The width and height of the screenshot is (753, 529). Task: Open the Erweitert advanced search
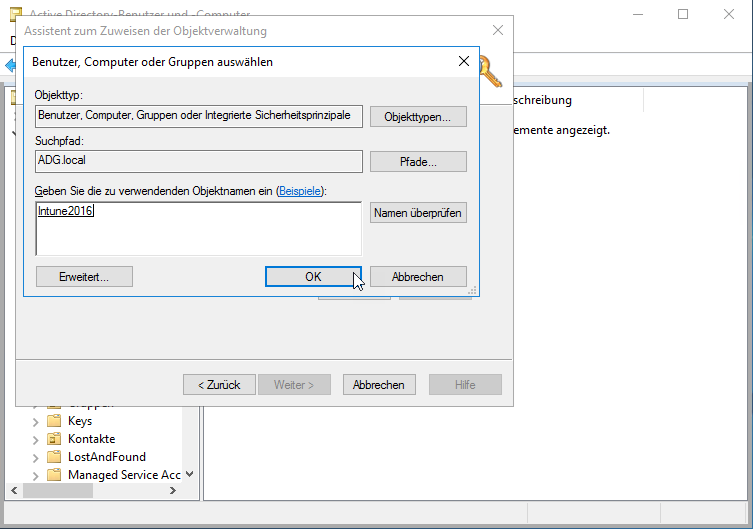[84, 277]
